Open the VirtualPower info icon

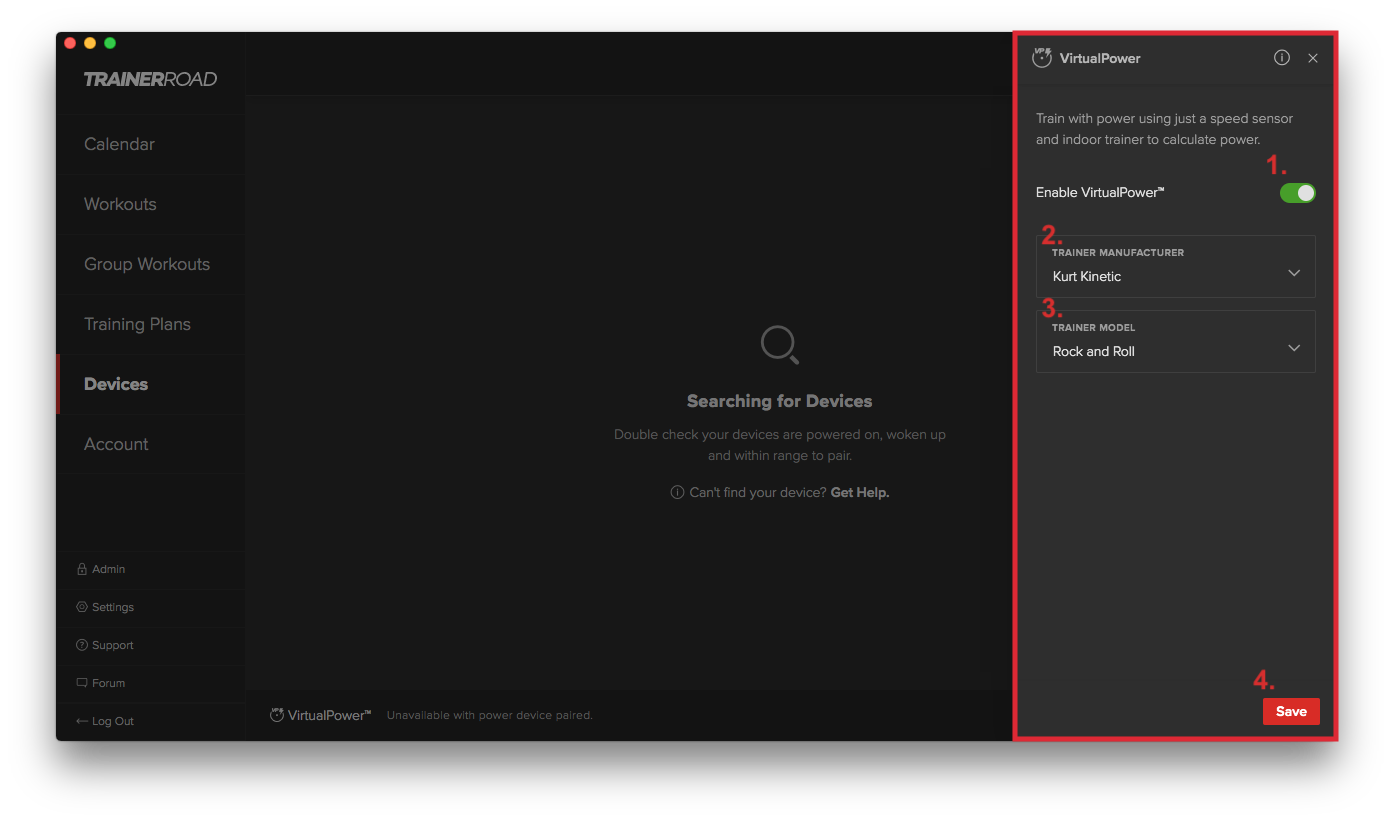1282,58
